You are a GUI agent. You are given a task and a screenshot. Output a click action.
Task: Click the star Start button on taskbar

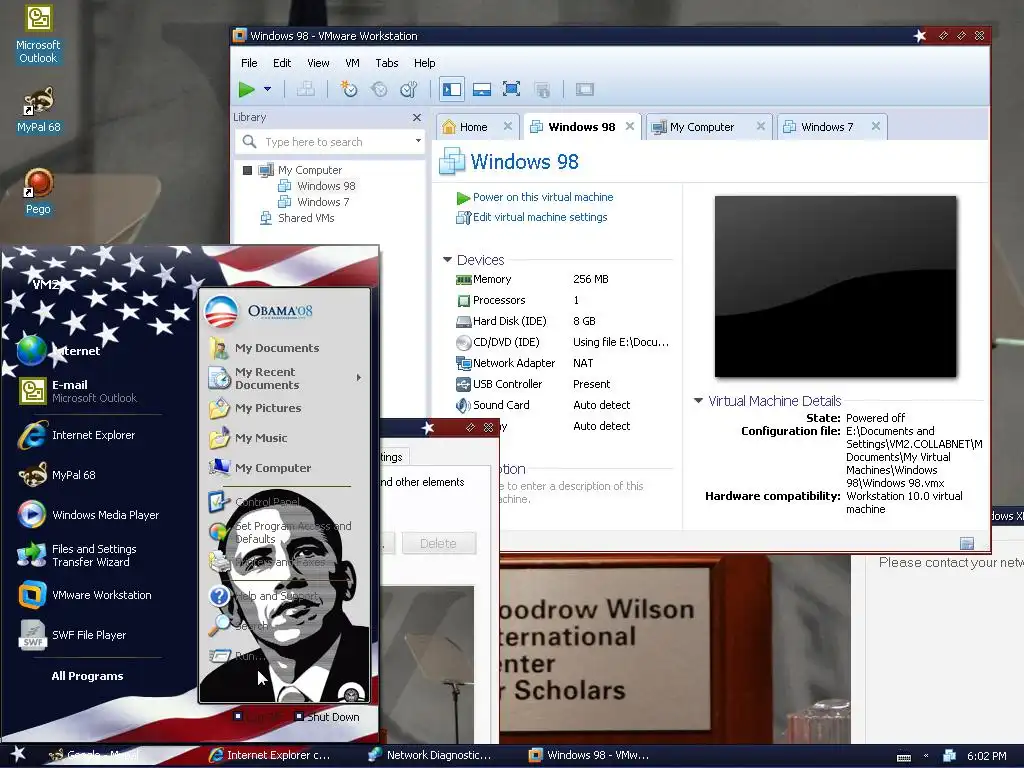coord(18,754)
